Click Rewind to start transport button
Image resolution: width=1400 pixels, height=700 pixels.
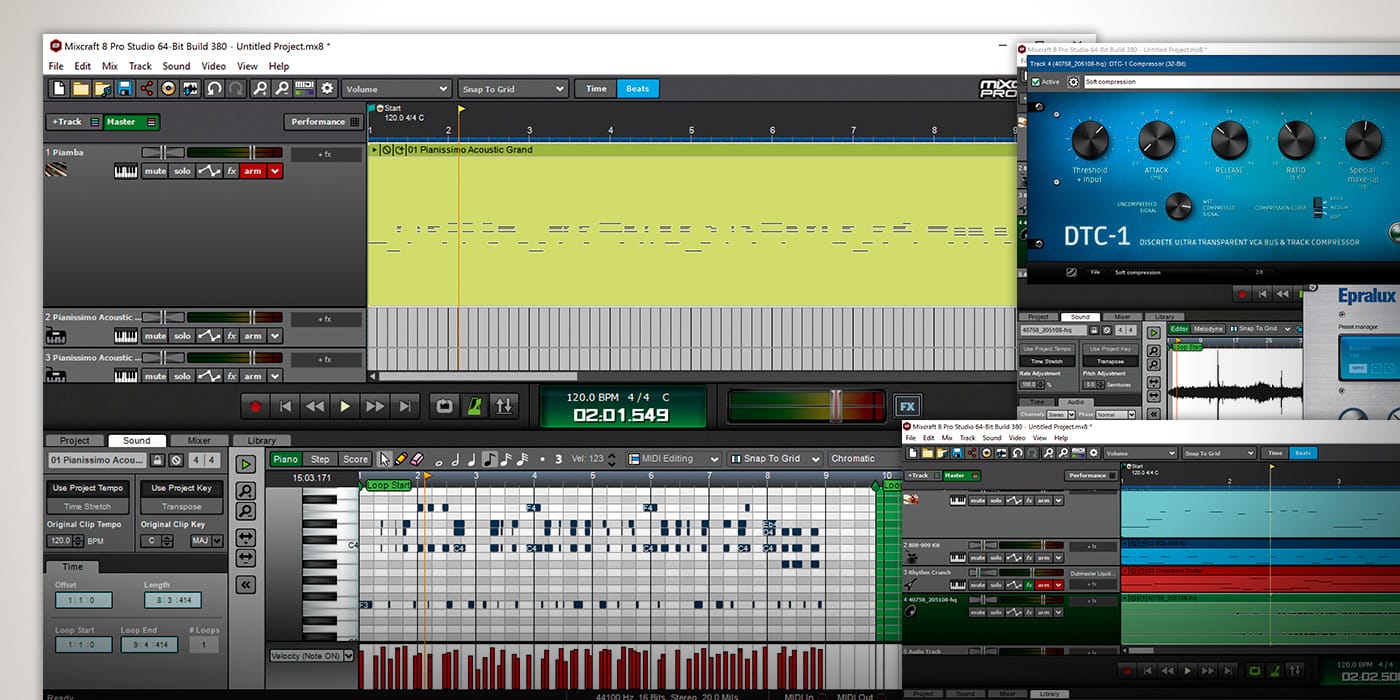point(285,406)
